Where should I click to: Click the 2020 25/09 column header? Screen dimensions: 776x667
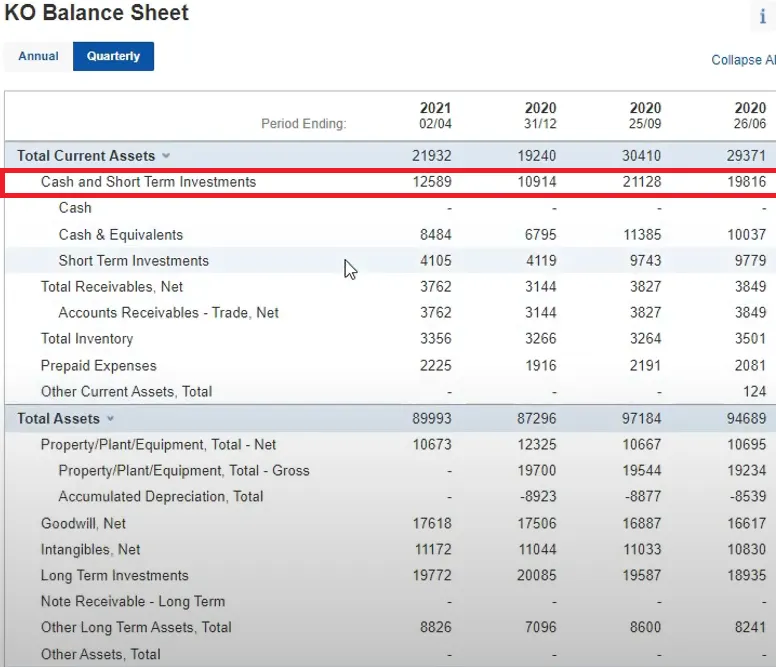(645, 115)
